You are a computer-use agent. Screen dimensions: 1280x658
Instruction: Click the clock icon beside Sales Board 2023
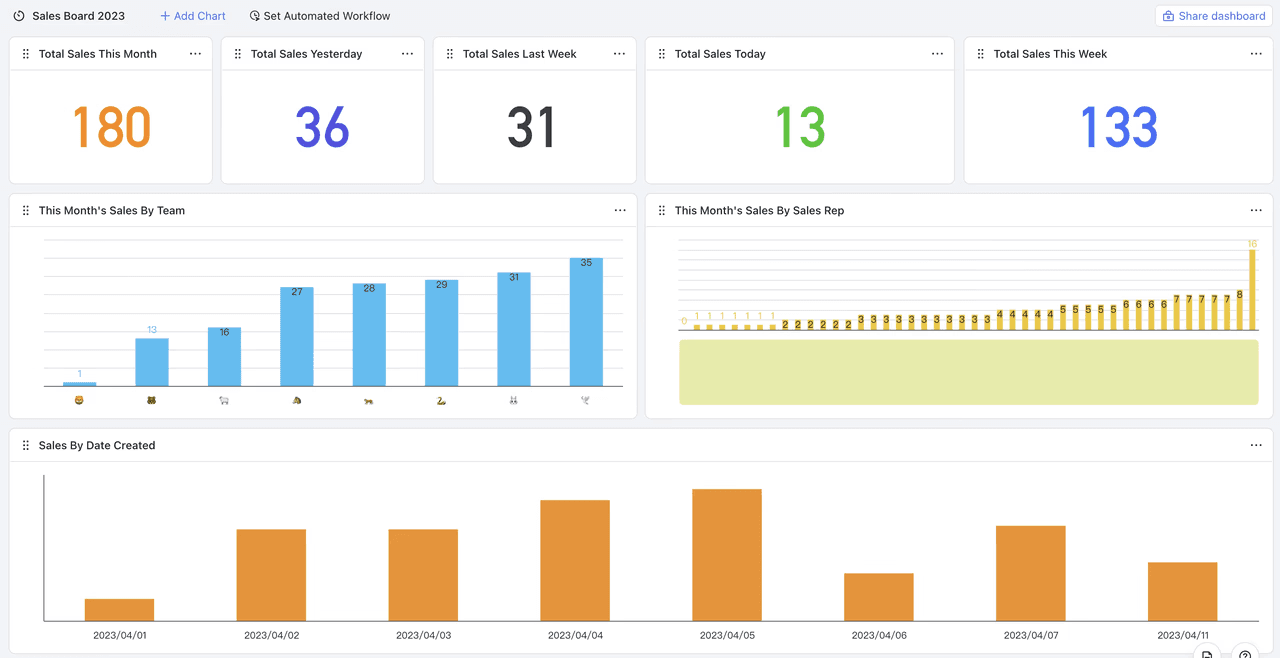tap(19, 16)
